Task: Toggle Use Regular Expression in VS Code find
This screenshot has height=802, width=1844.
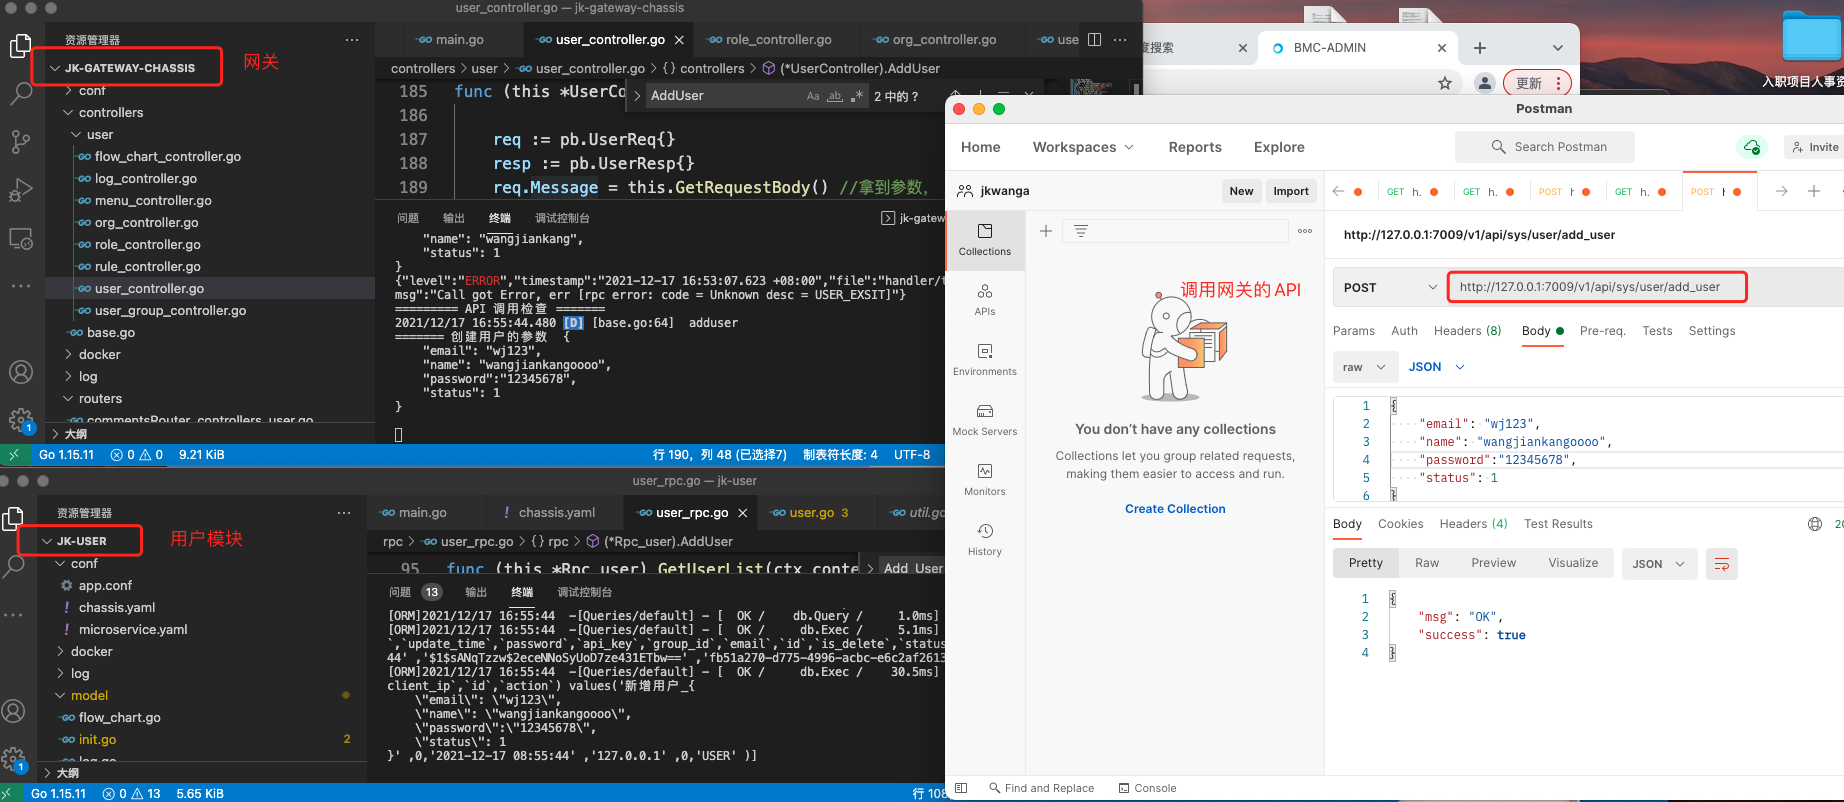Action: point(856,96)
